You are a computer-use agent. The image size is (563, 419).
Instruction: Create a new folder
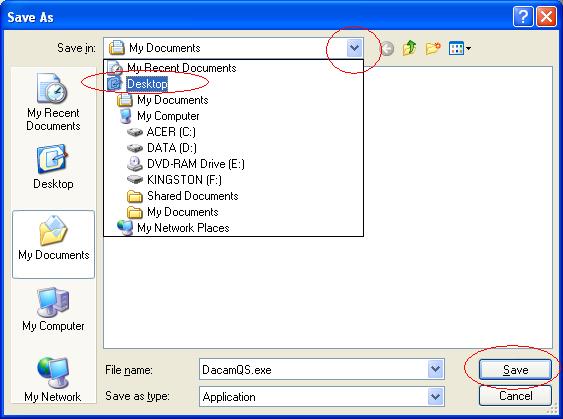[x=433, y=48]
